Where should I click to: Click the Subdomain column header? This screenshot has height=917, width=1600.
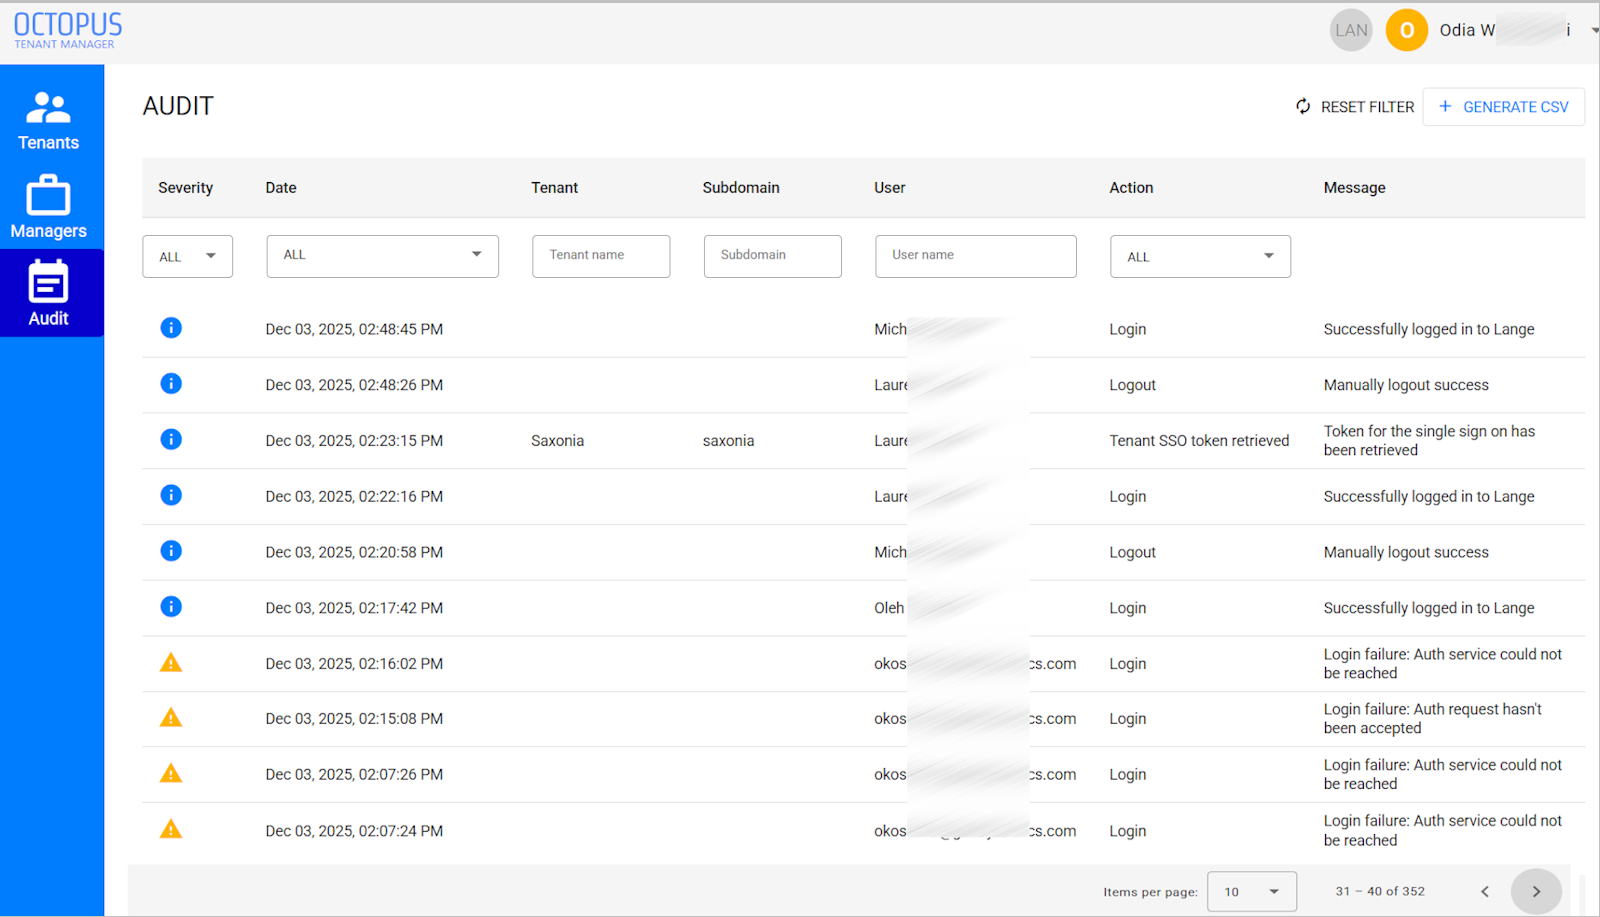tap(741, 187)
